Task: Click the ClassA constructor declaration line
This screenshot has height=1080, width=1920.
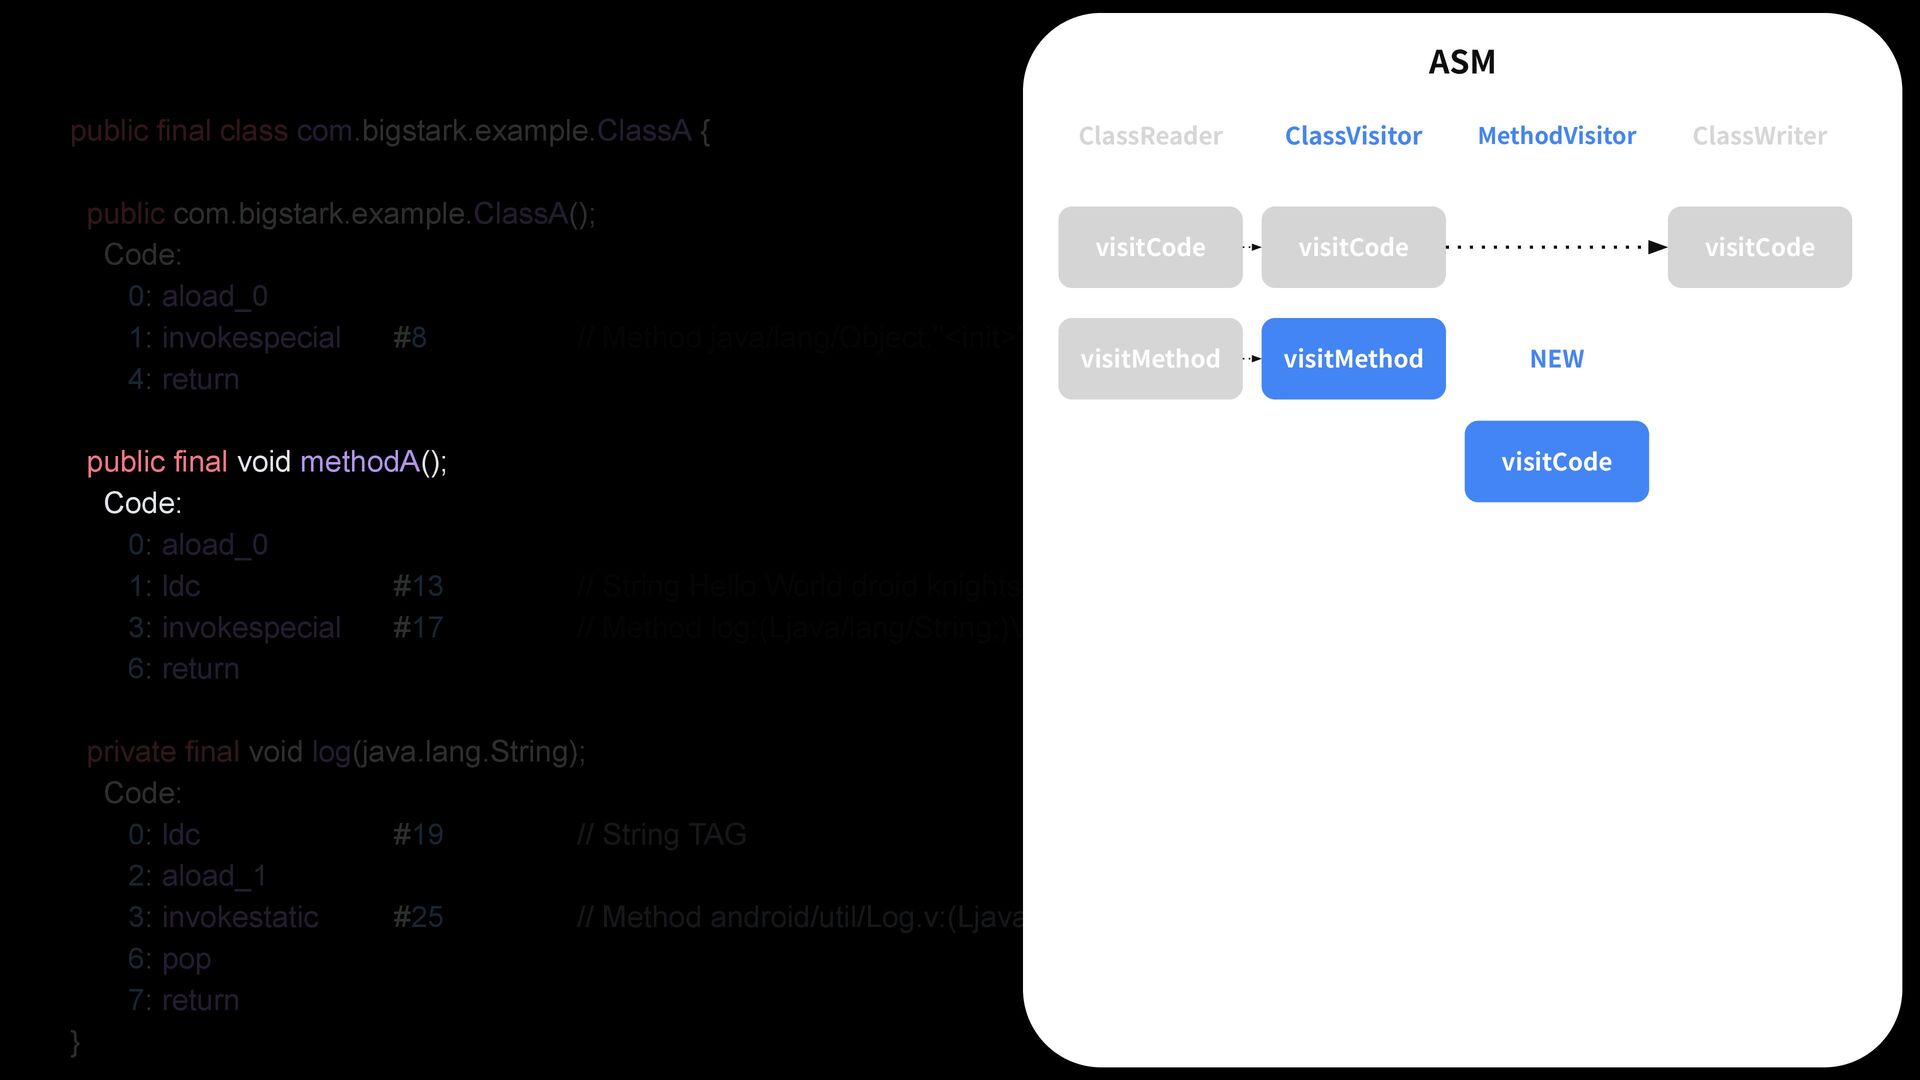Action: (x=340, y=214)
